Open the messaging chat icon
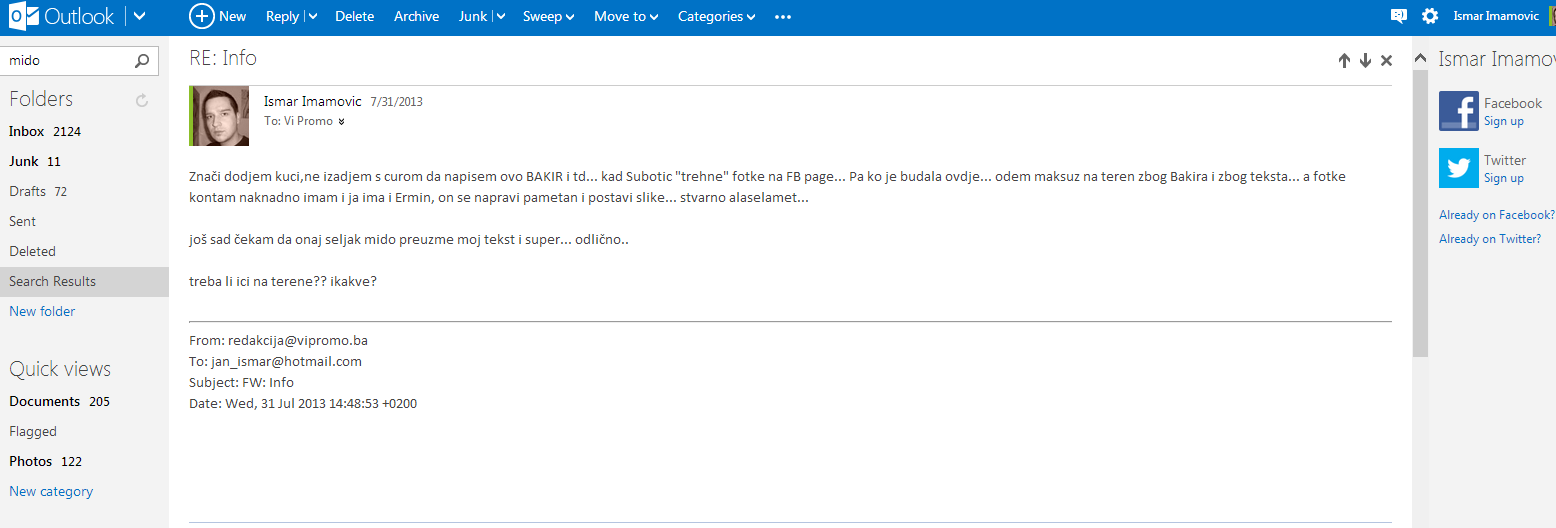The width and height of the screenshot is (1556, 528). [x=1399, y=16]
